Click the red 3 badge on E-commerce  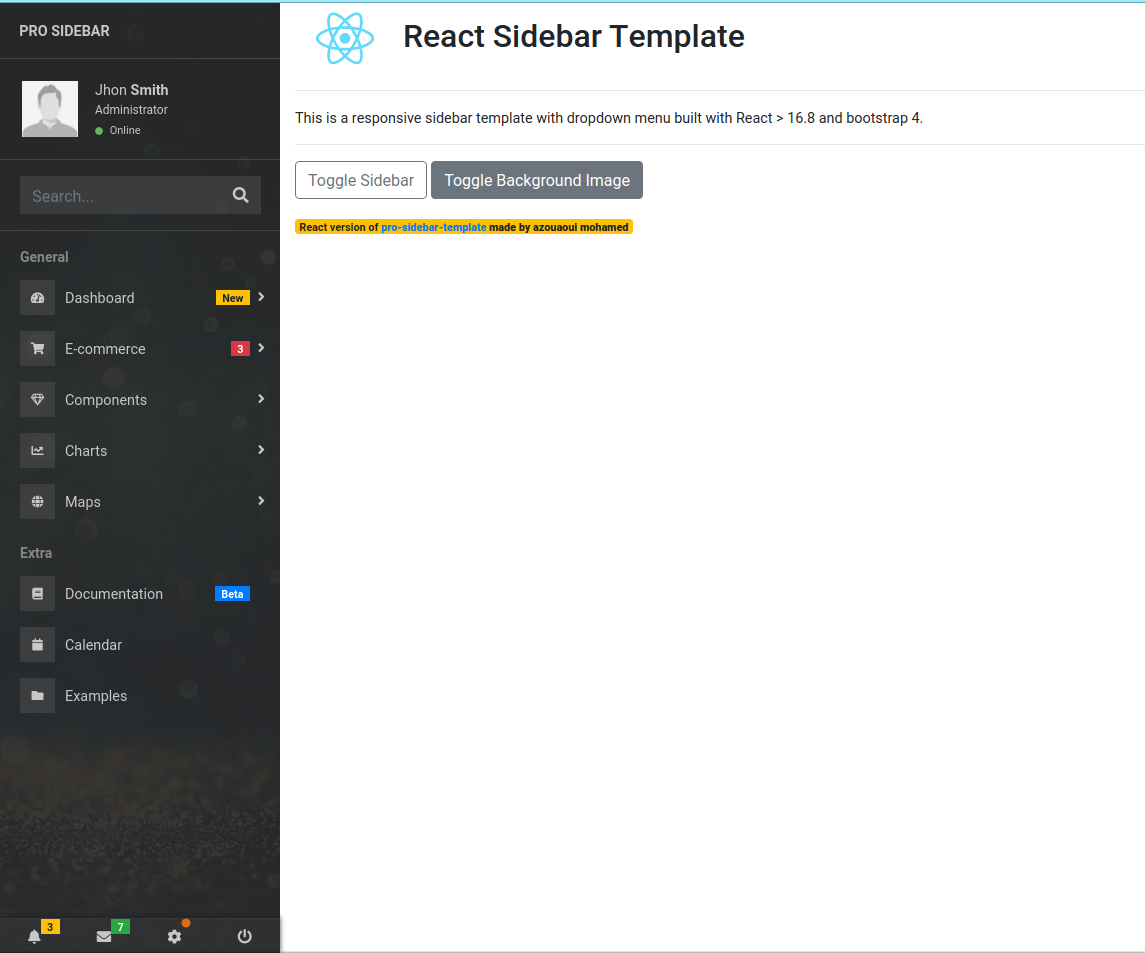pyautogui.click(x=240, y=349)
